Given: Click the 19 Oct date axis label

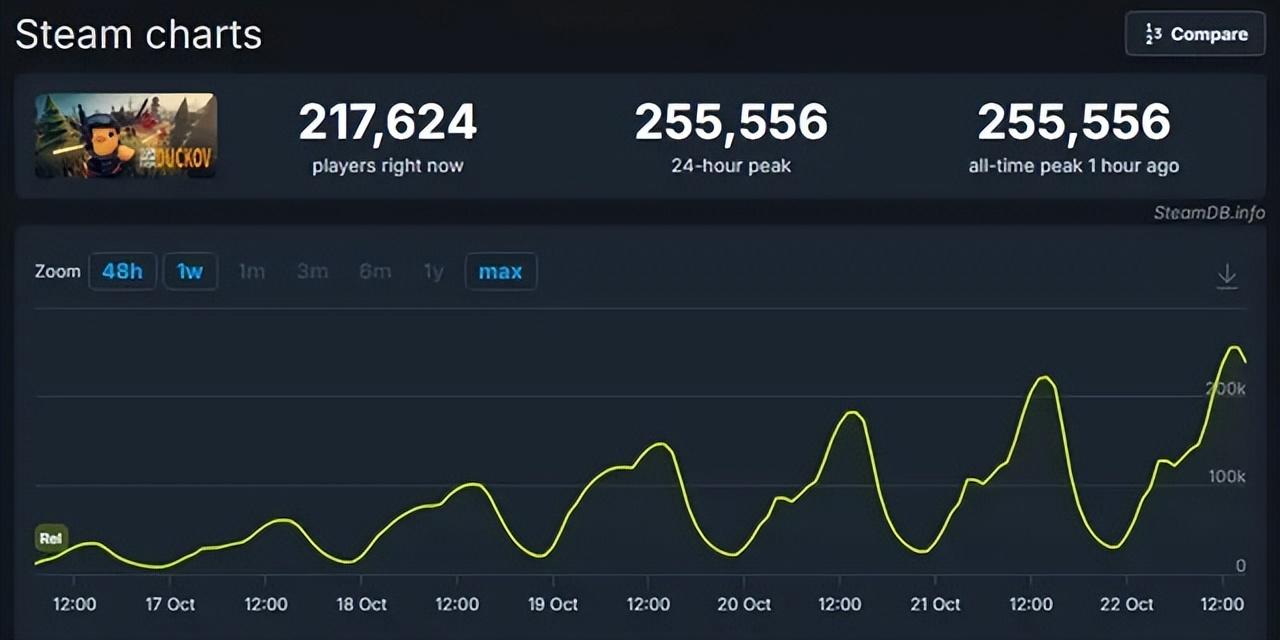Looking at the screenshot, I should [x=551, y=604].
